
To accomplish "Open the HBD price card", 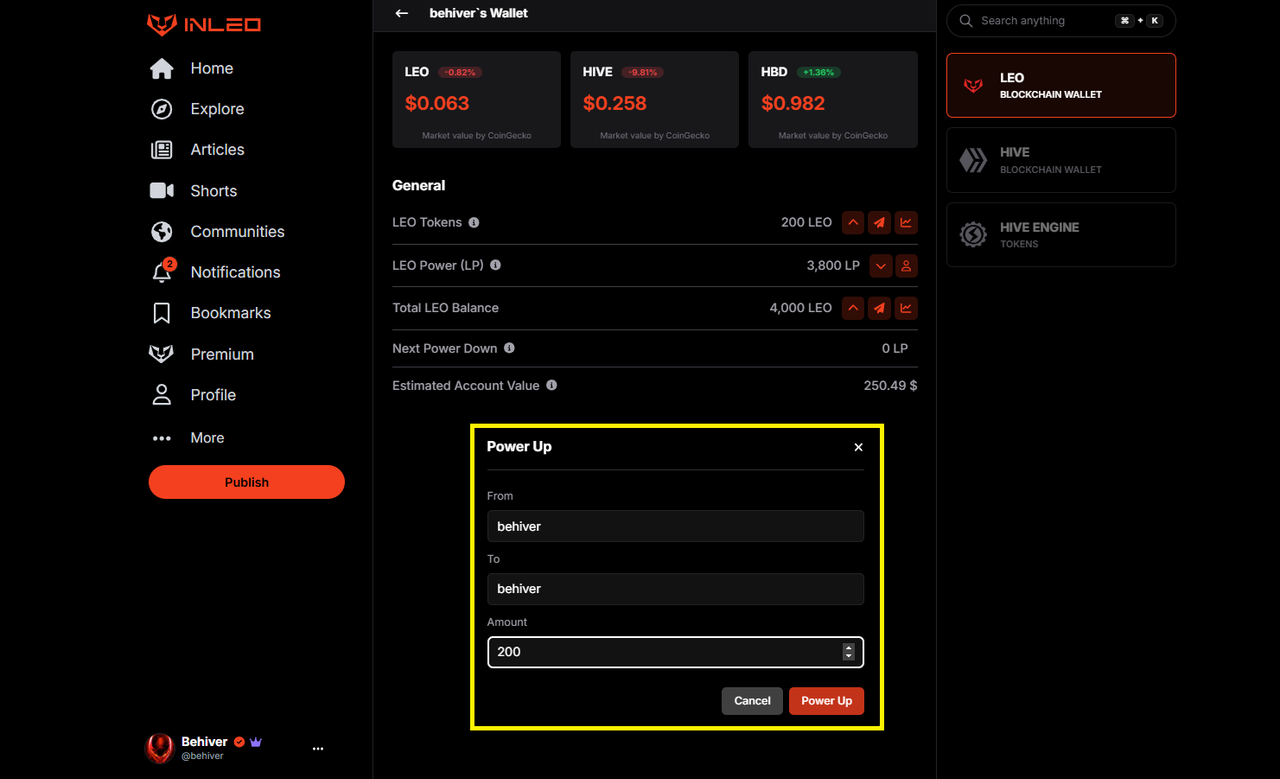I will pyautogui.click(x=833, y=100).
